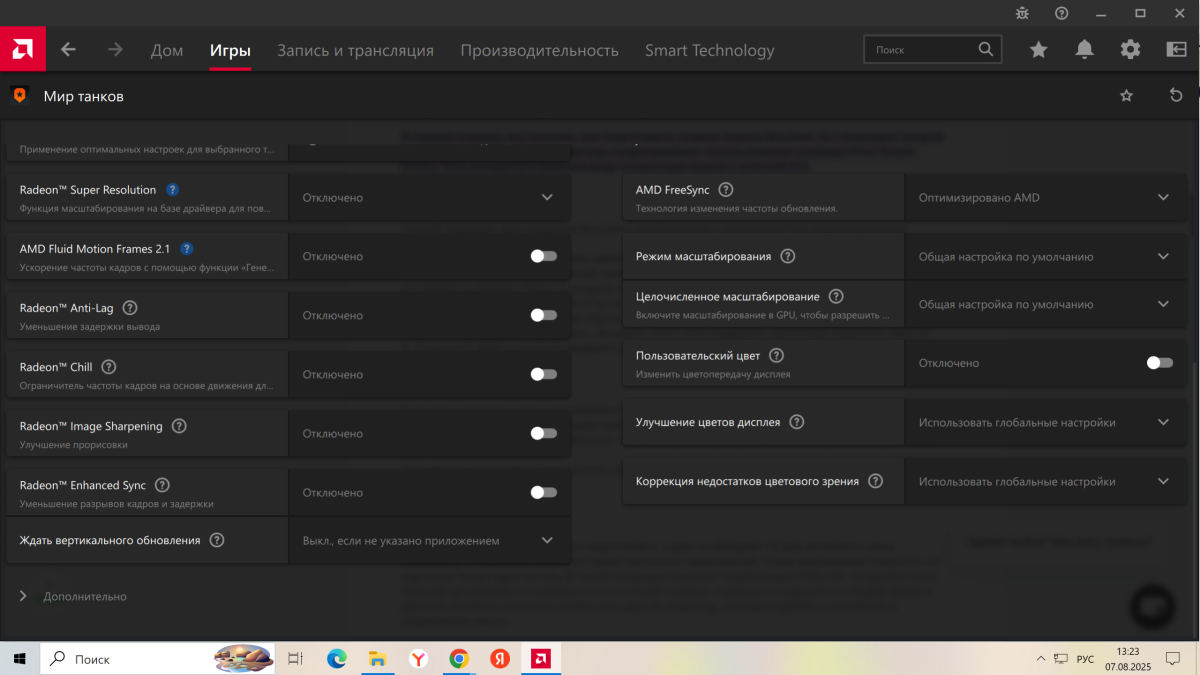The height and width of the screenshot is (675, 1200).
Task: Enable Пользовательский цвет switch
Action: coord(1159,363)
